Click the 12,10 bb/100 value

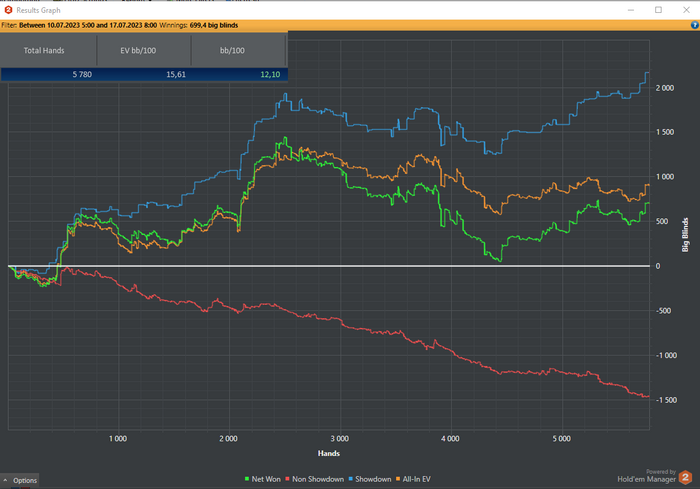pos(270,75)
